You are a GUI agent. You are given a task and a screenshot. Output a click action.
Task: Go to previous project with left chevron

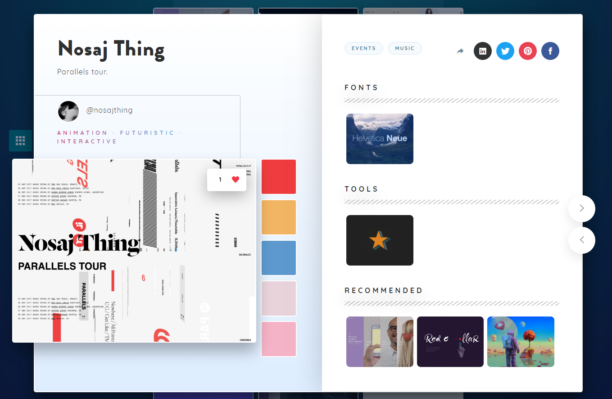tap(582, 240)
